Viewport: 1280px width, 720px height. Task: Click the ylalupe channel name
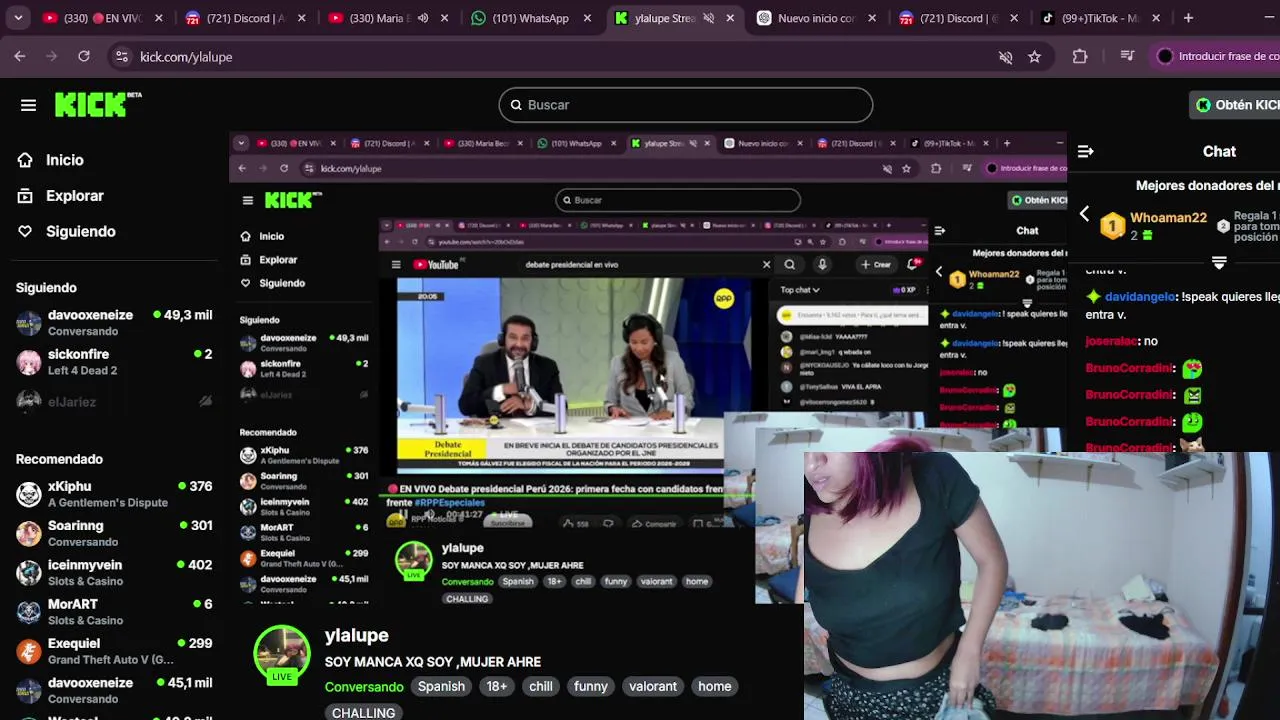coord(356,635)
